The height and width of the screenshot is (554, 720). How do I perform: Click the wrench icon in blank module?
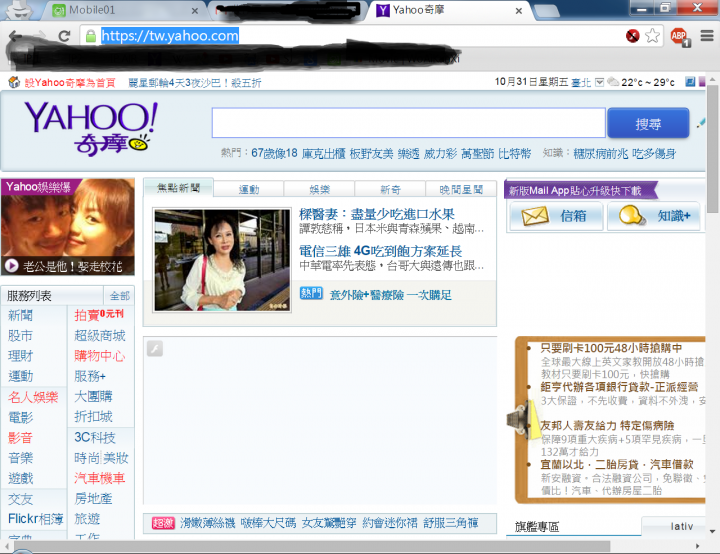coord(155,349)
